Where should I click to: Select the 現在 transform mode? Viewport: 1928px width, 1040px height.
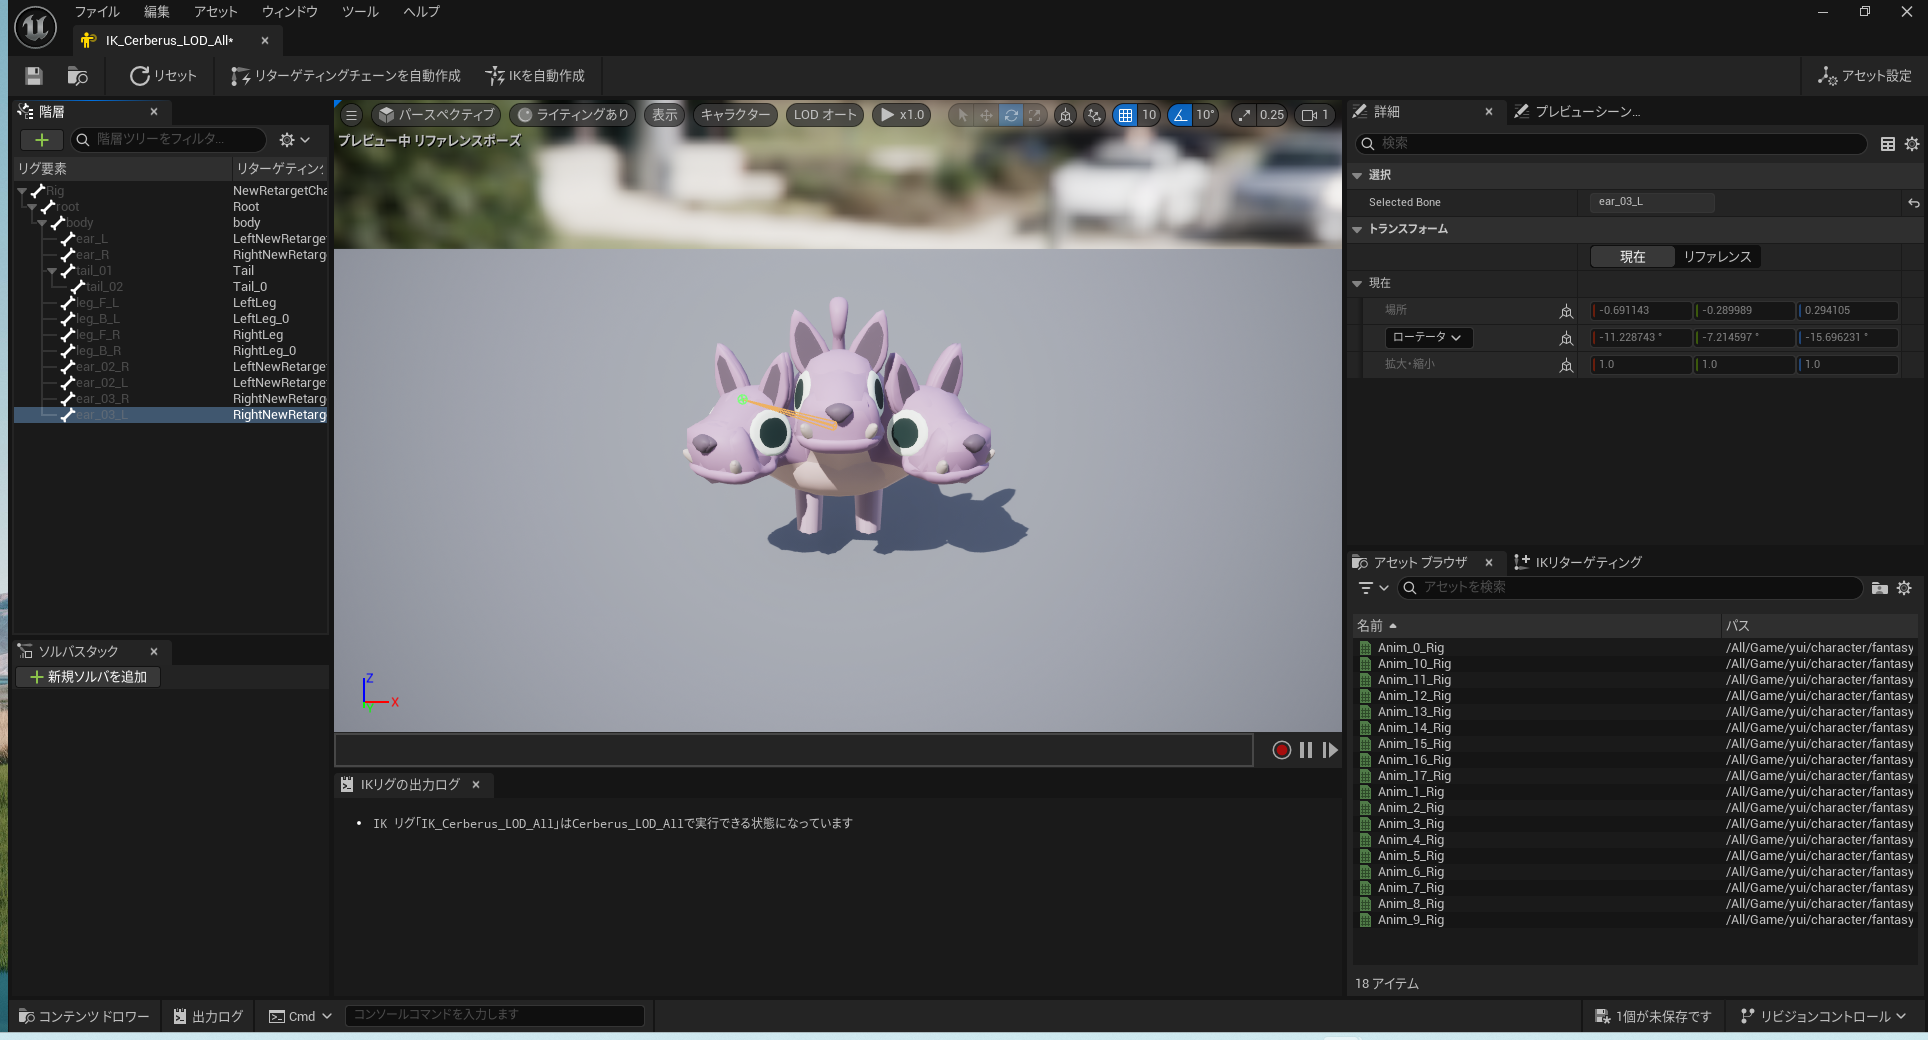(1633, 257)
